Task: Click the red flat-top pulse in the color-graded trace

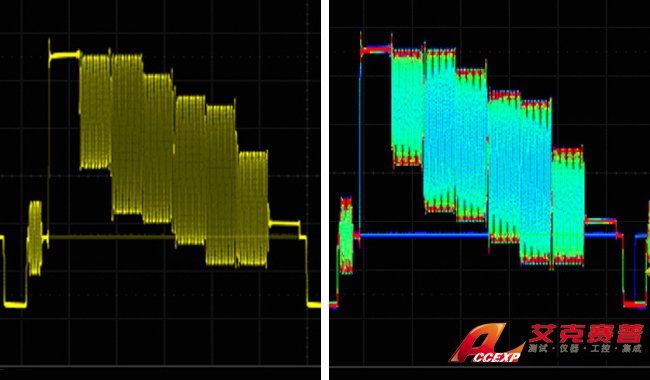Action: coord(376,50)
